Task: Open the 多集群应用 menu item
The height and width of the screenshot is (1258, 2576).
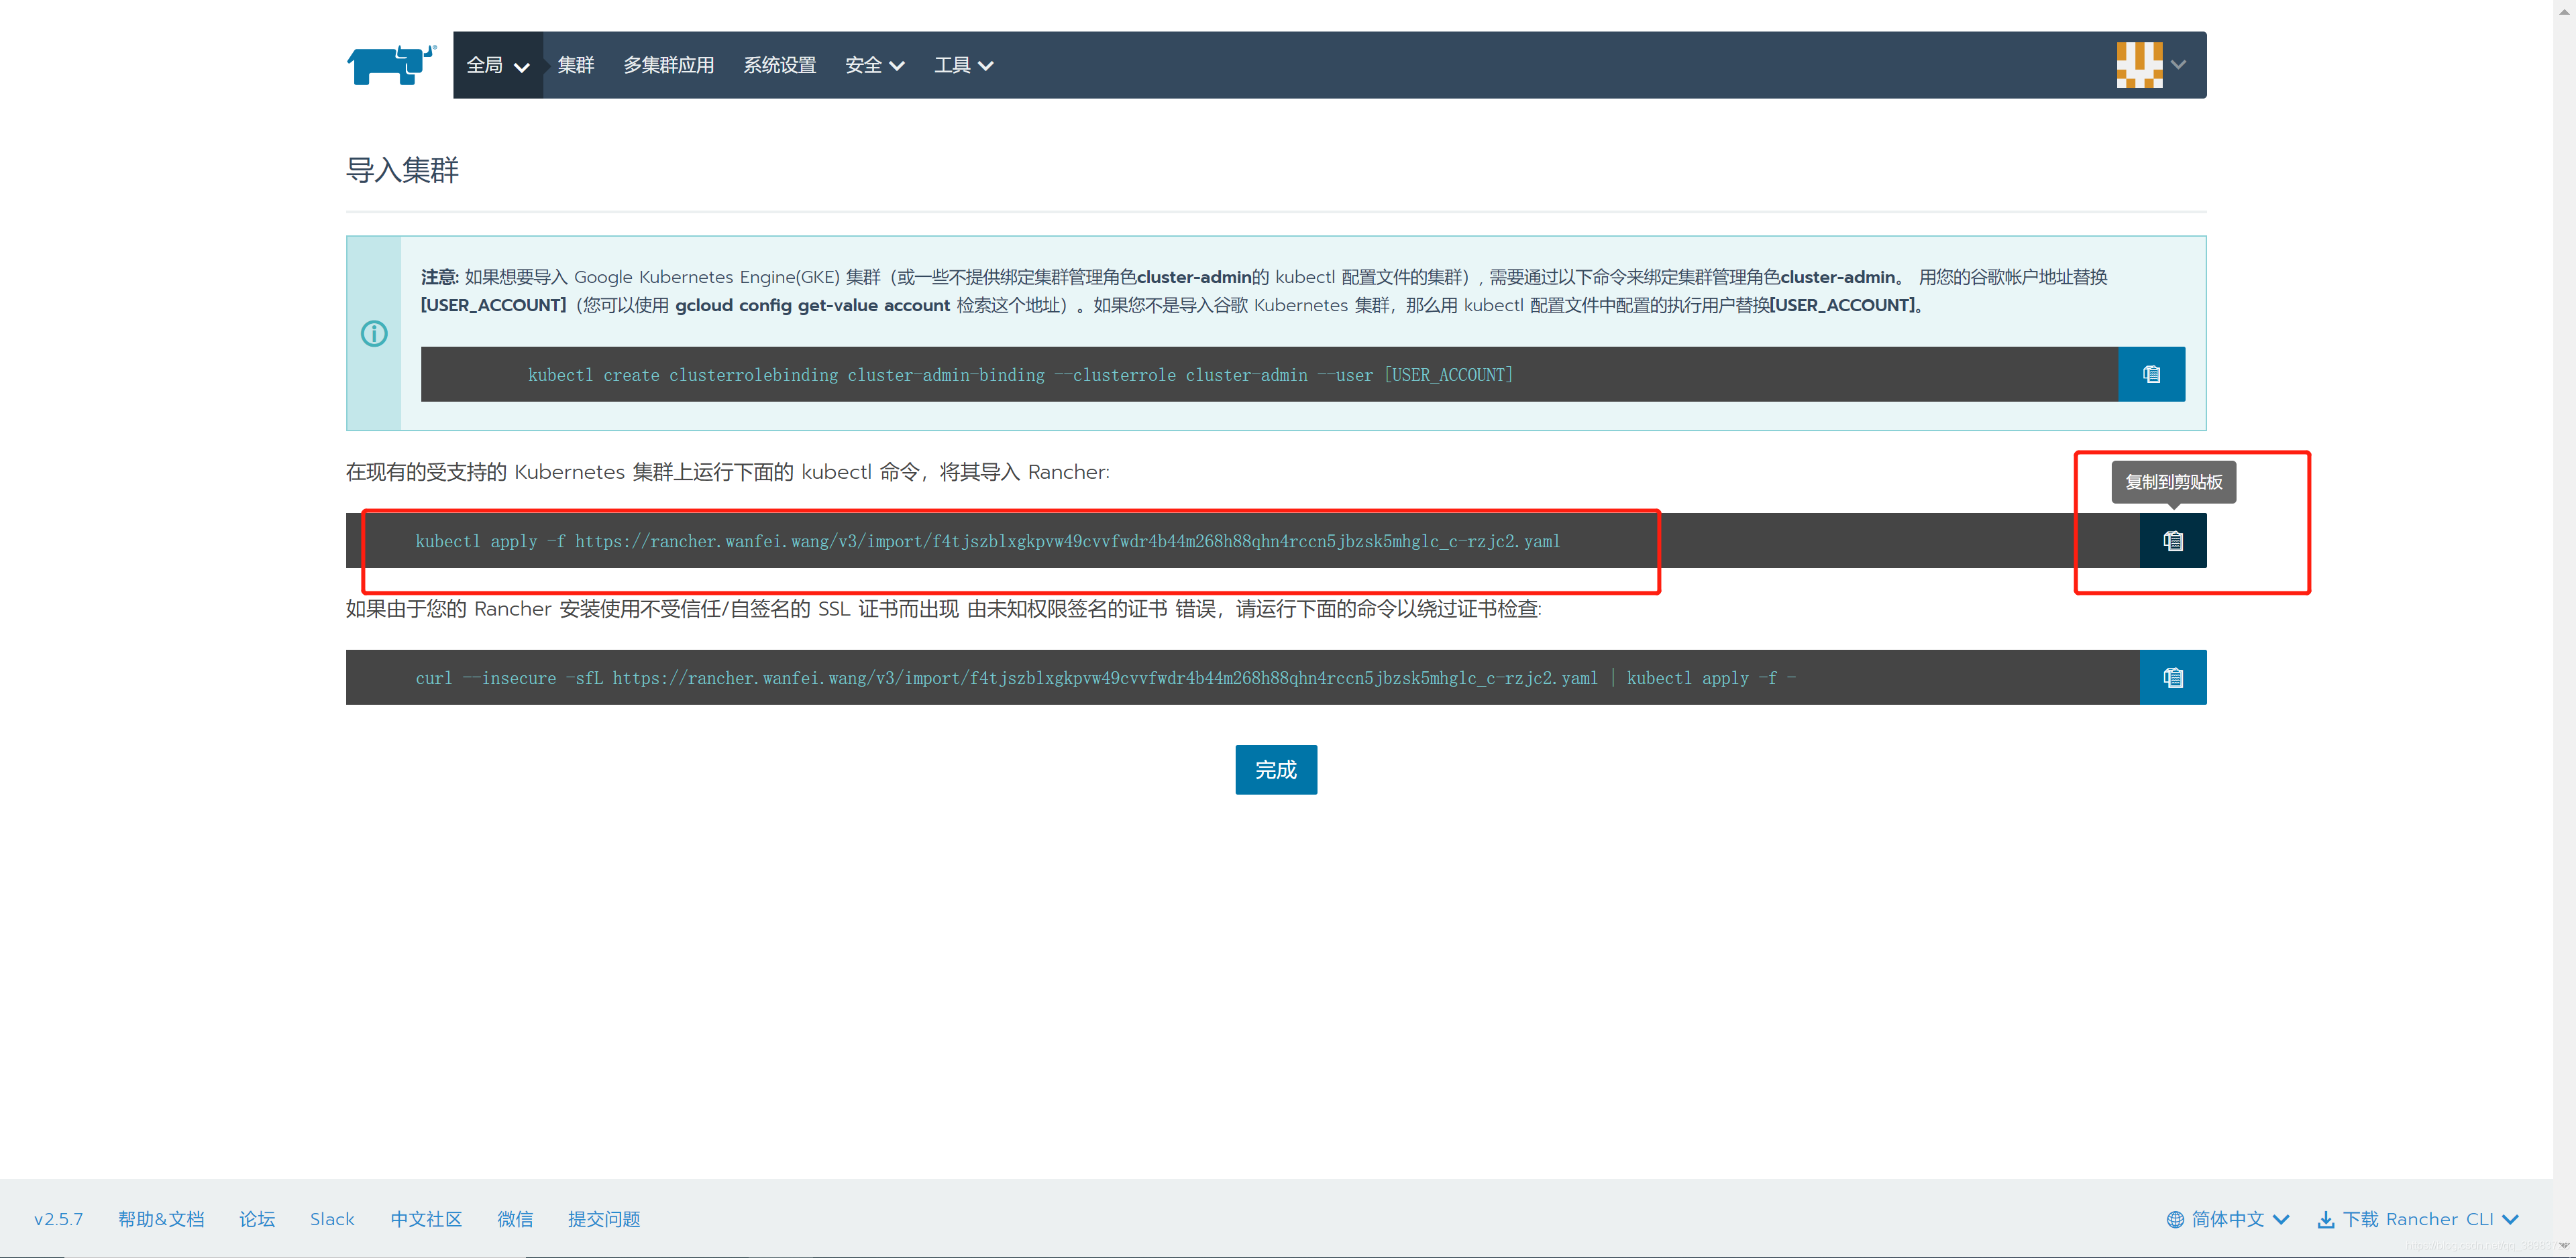Action: (669, 65)
